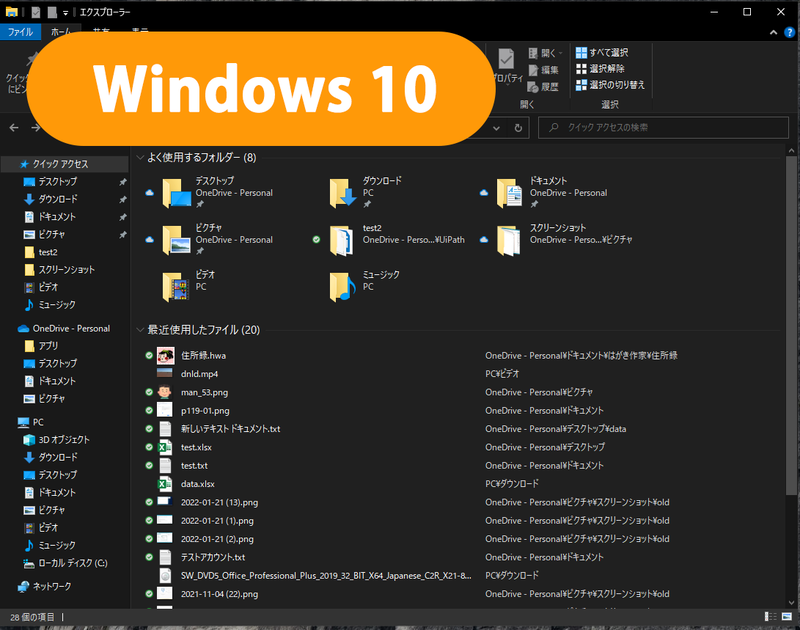Select テストアカウント.txt in recent files
Viewport: 800px width, 630px height.
(213, 558)
